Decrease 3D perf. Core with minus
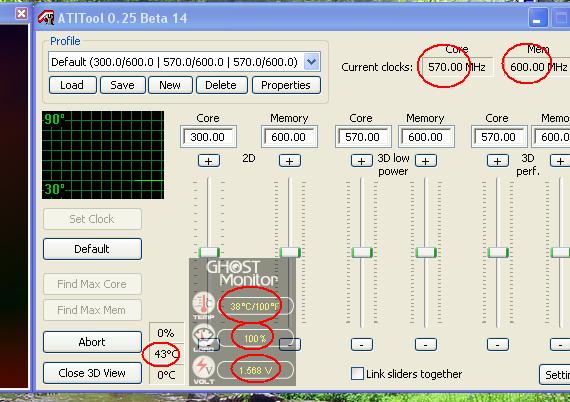The width and height of the screenshot is (570, 402). pyautogui.click(x=498, y=344)
